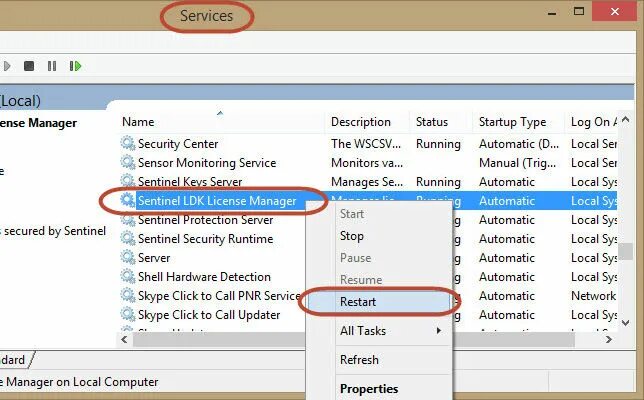The height and width of the screenshot is (400, 644).
Task: Choose Restart from the context menu
Action: pyautogui.click(x=358, y=300)
